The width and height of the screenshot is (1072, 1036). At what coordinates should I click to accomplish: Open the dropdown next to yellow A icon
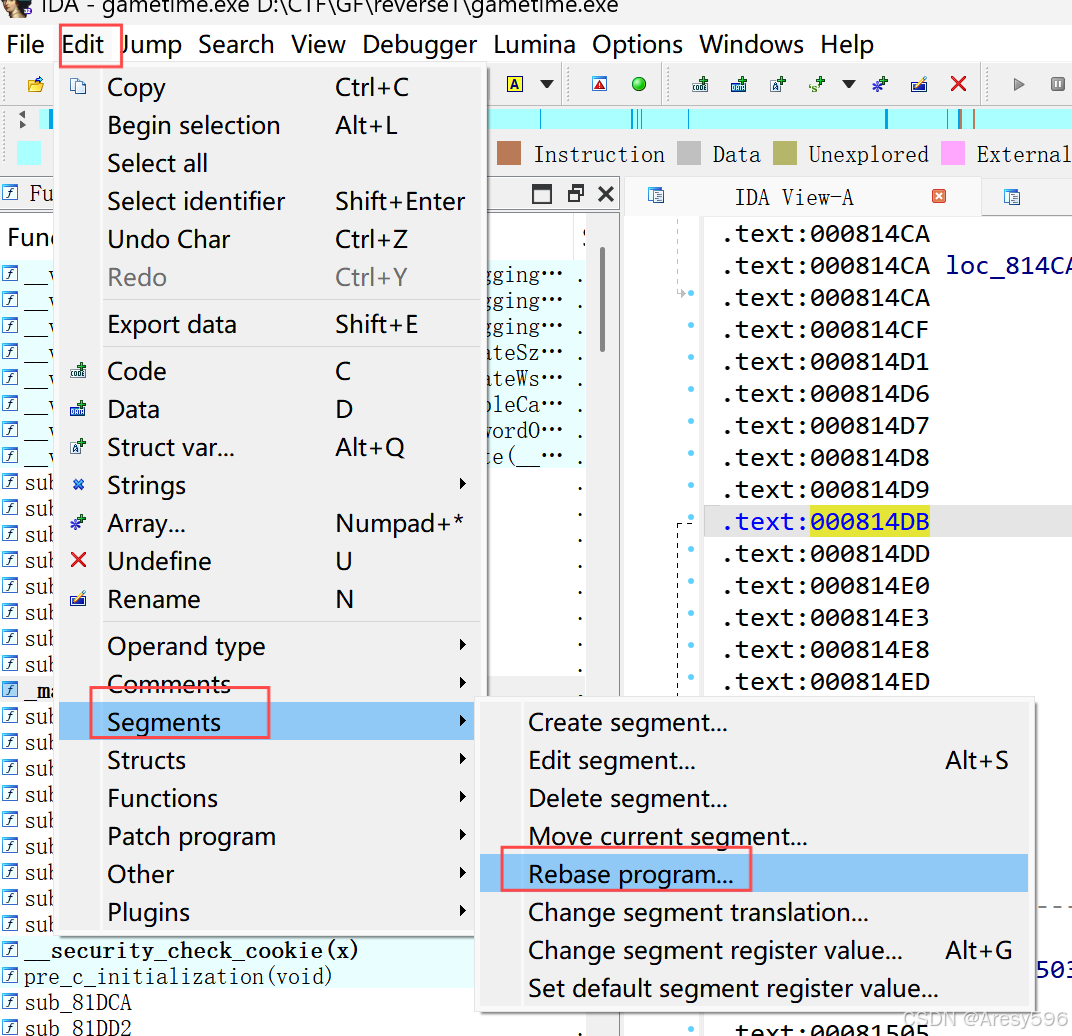pyautogui.click(x=547, y=84)
